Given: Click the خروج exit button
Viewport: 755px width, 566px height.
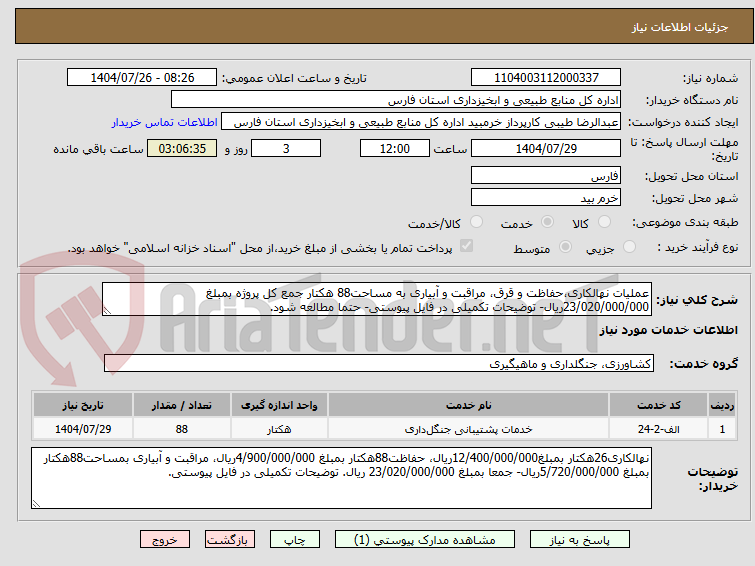Looking at the screenshot, I should pyautogui.click(x=165, y=540).
